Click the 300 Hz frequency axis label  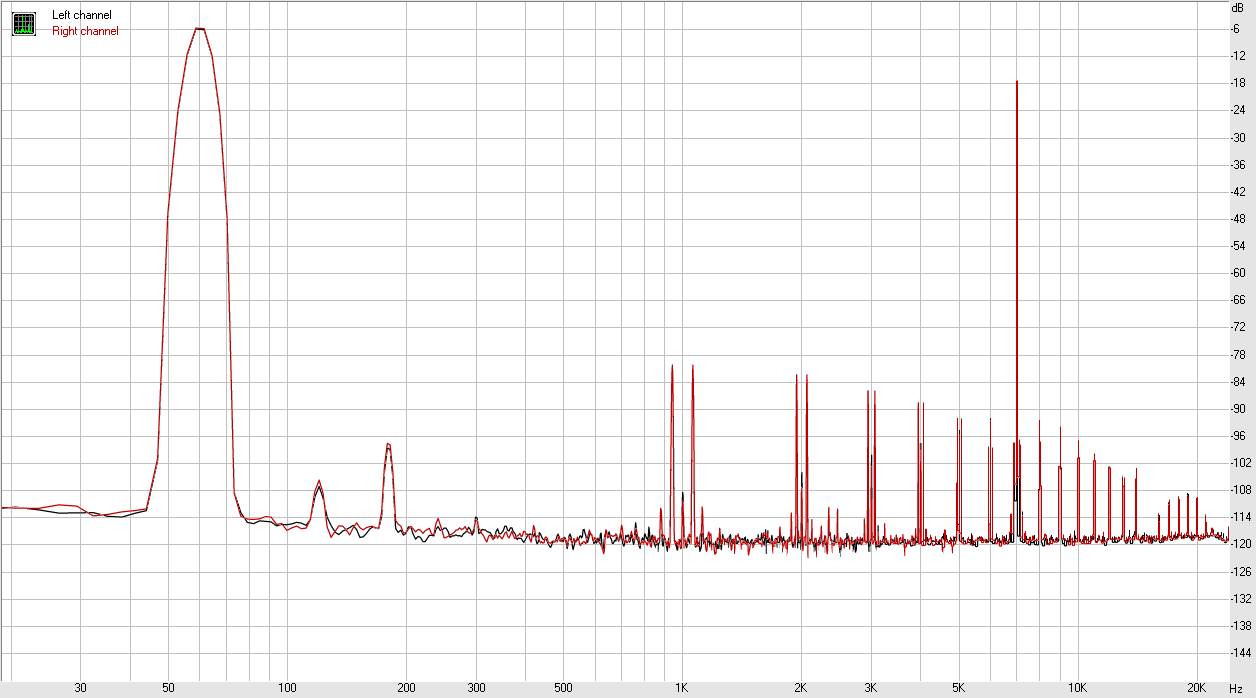[x=476, y=688]
